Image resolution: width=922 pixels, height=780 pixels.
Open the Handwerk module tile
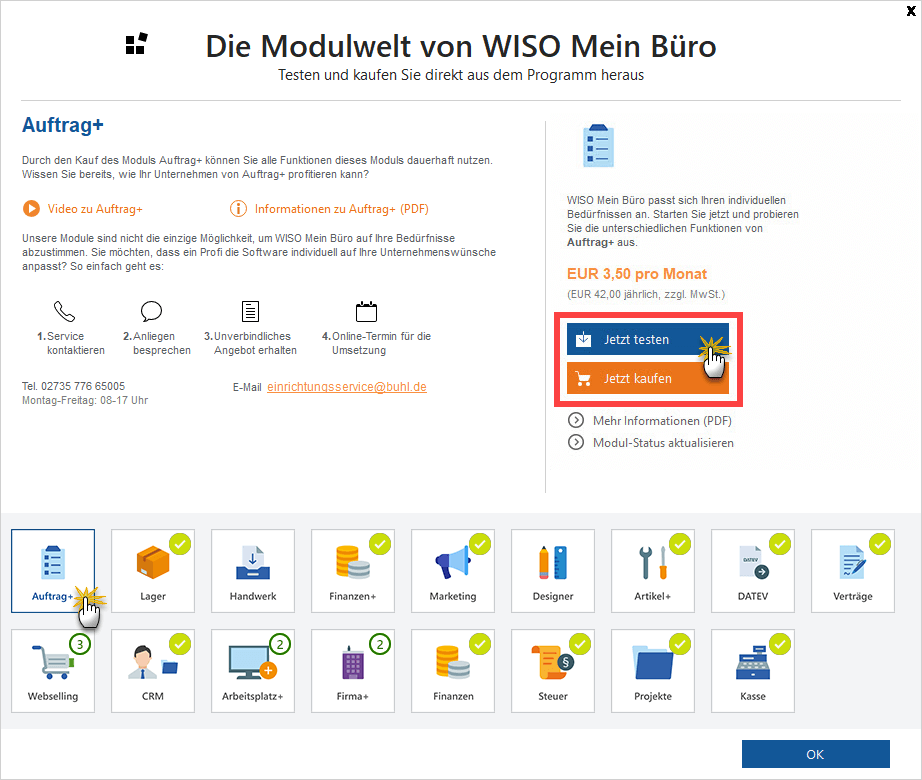point(253,571)
